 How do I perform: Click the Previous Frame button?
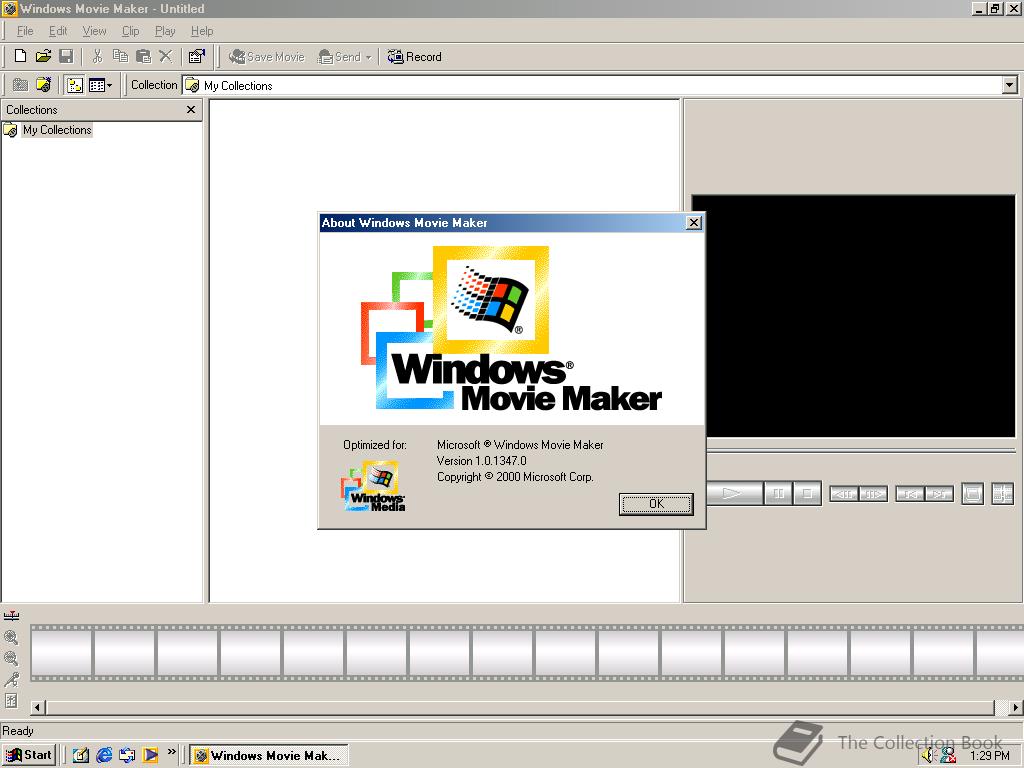tap(844, 494)
